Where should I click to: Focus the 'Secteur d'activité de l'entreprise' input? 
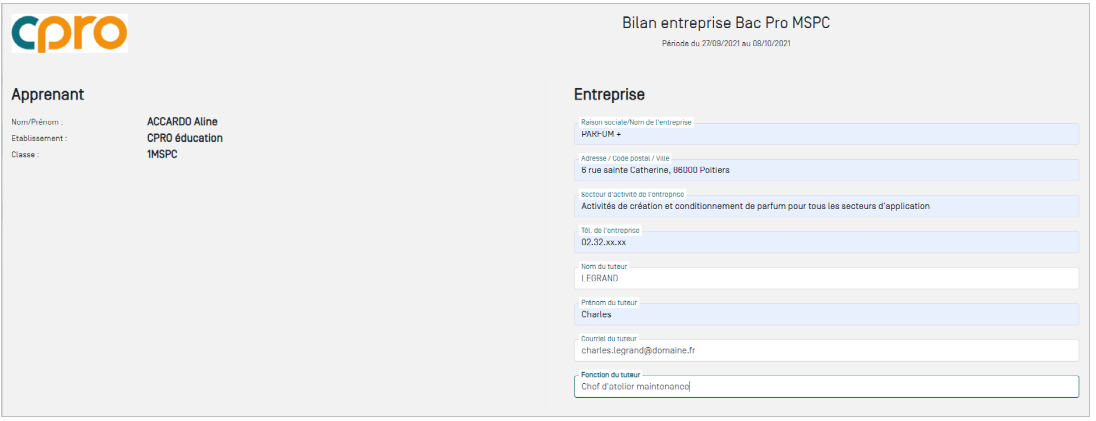(826, 207)
